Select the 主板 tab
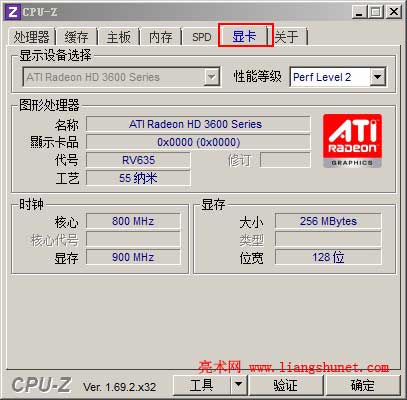 pyautogui.click(x=118, y=36)
